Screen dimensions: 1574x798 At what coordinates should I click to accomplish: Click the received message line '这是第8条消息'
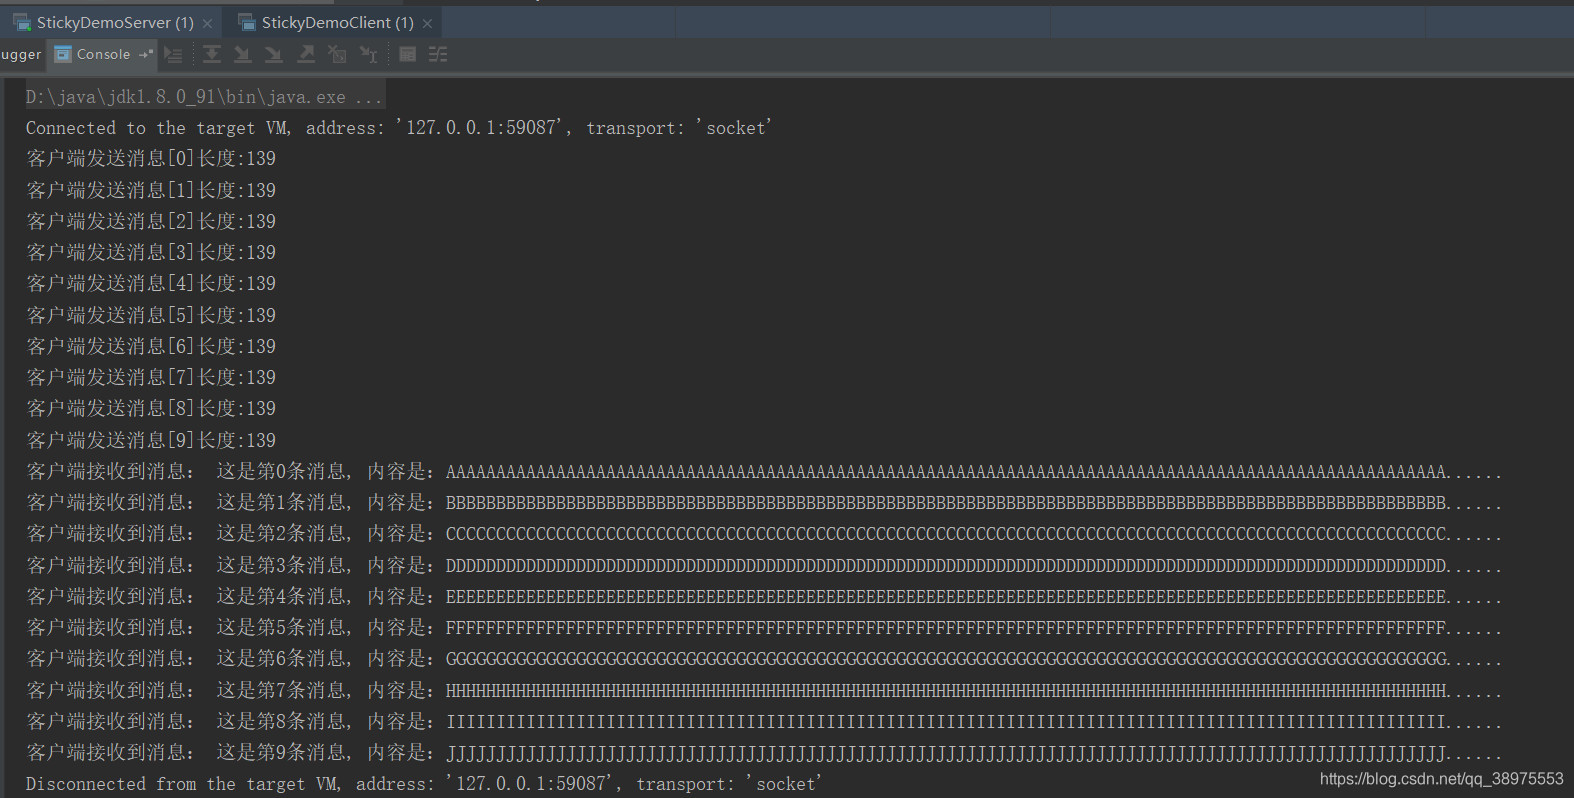pos(763,721)
